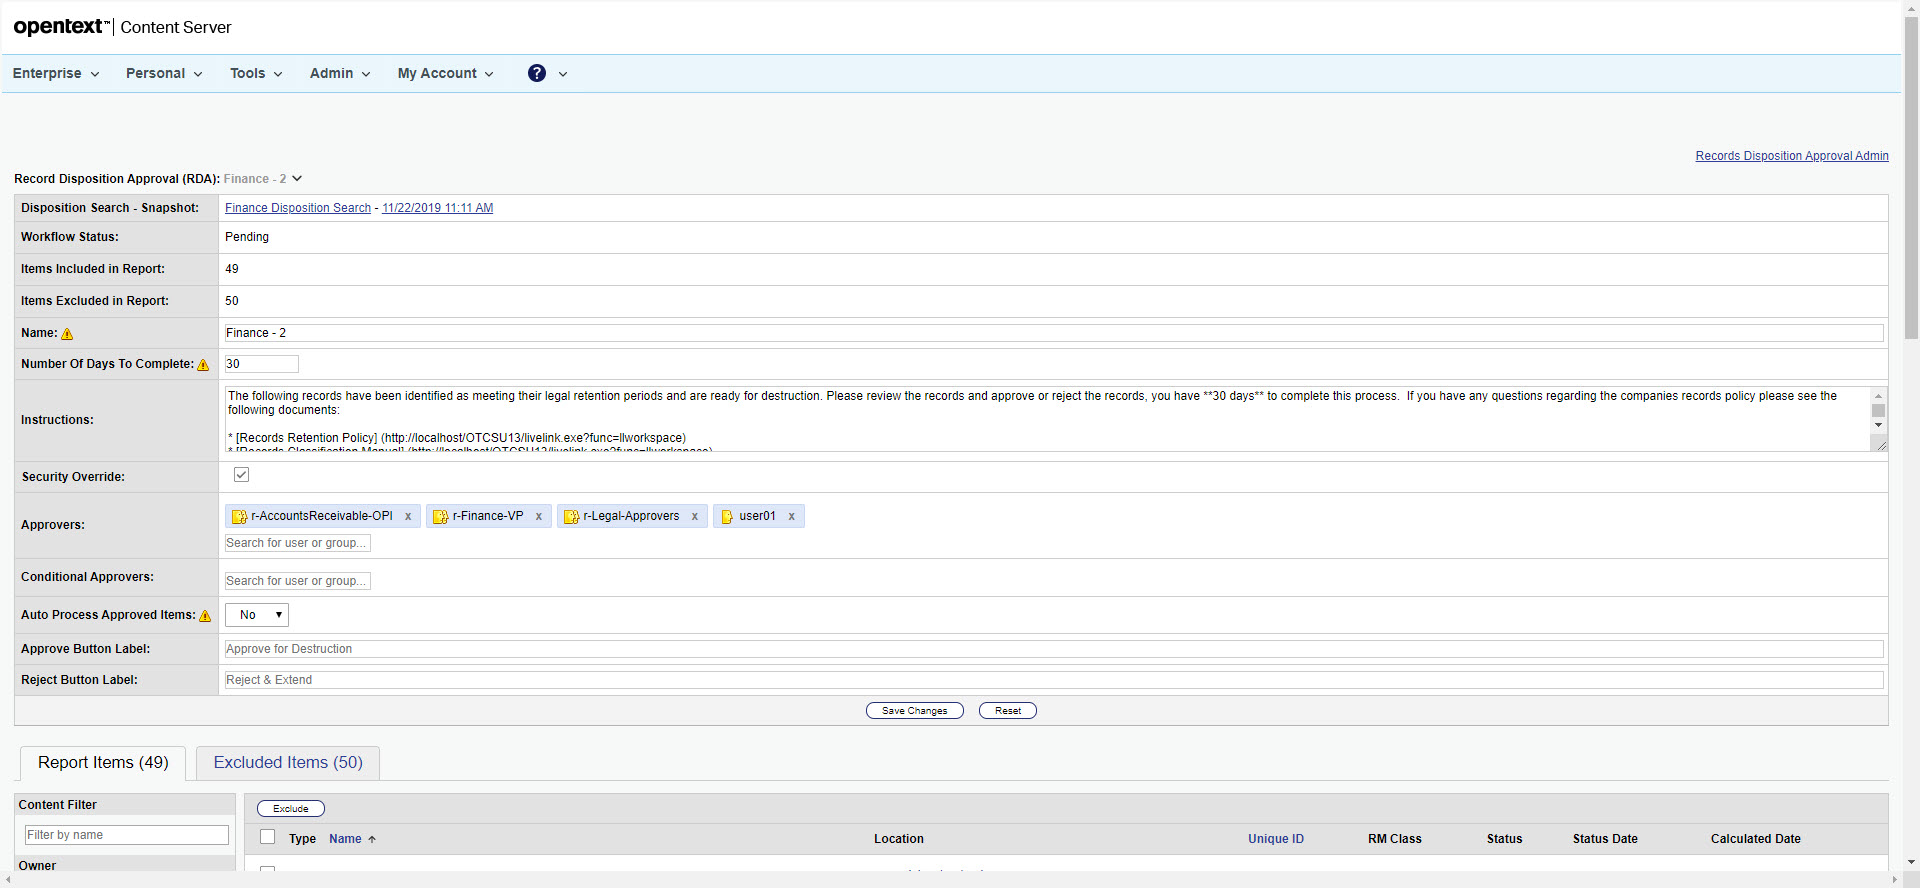Open Auto Process Approved Items dropdown
This screenshot has width=1920, height=888.
click(x=257, y=615)
